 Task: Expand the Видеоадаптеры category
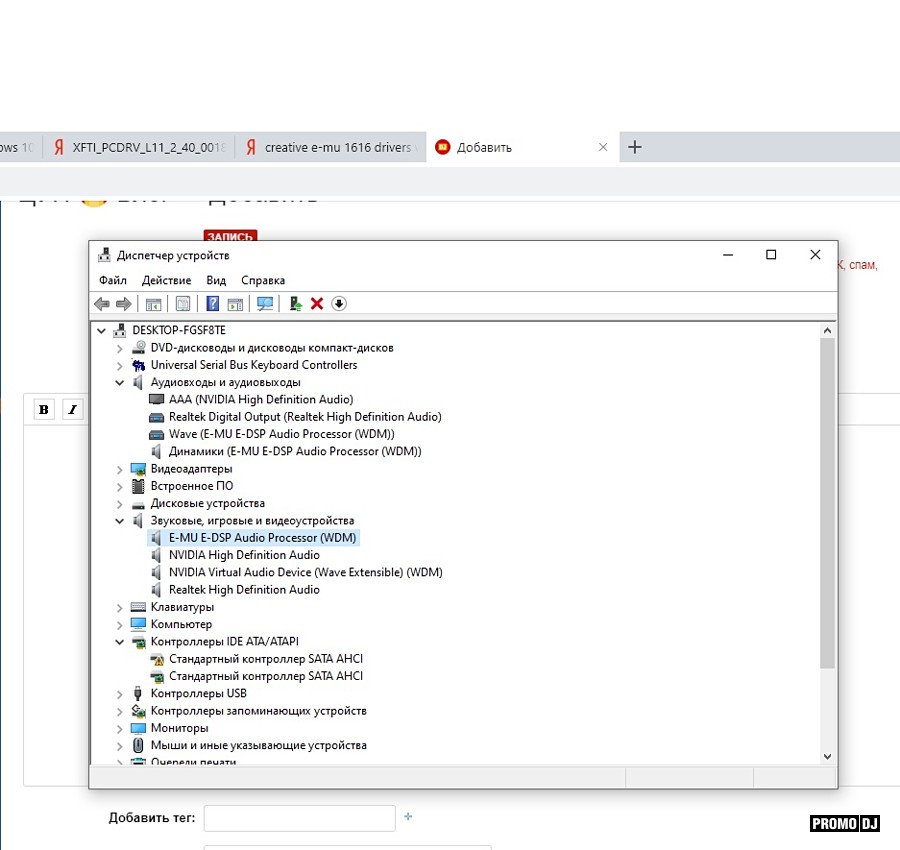pyautogui.click(x=120, y=469)
